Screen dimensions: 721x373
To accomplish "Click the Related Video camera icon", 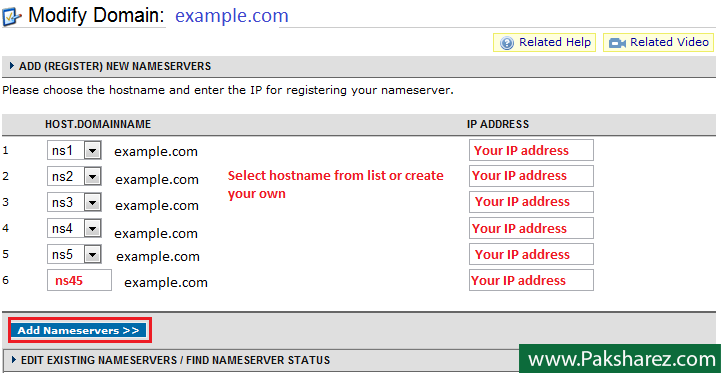I will pos(618,43).
